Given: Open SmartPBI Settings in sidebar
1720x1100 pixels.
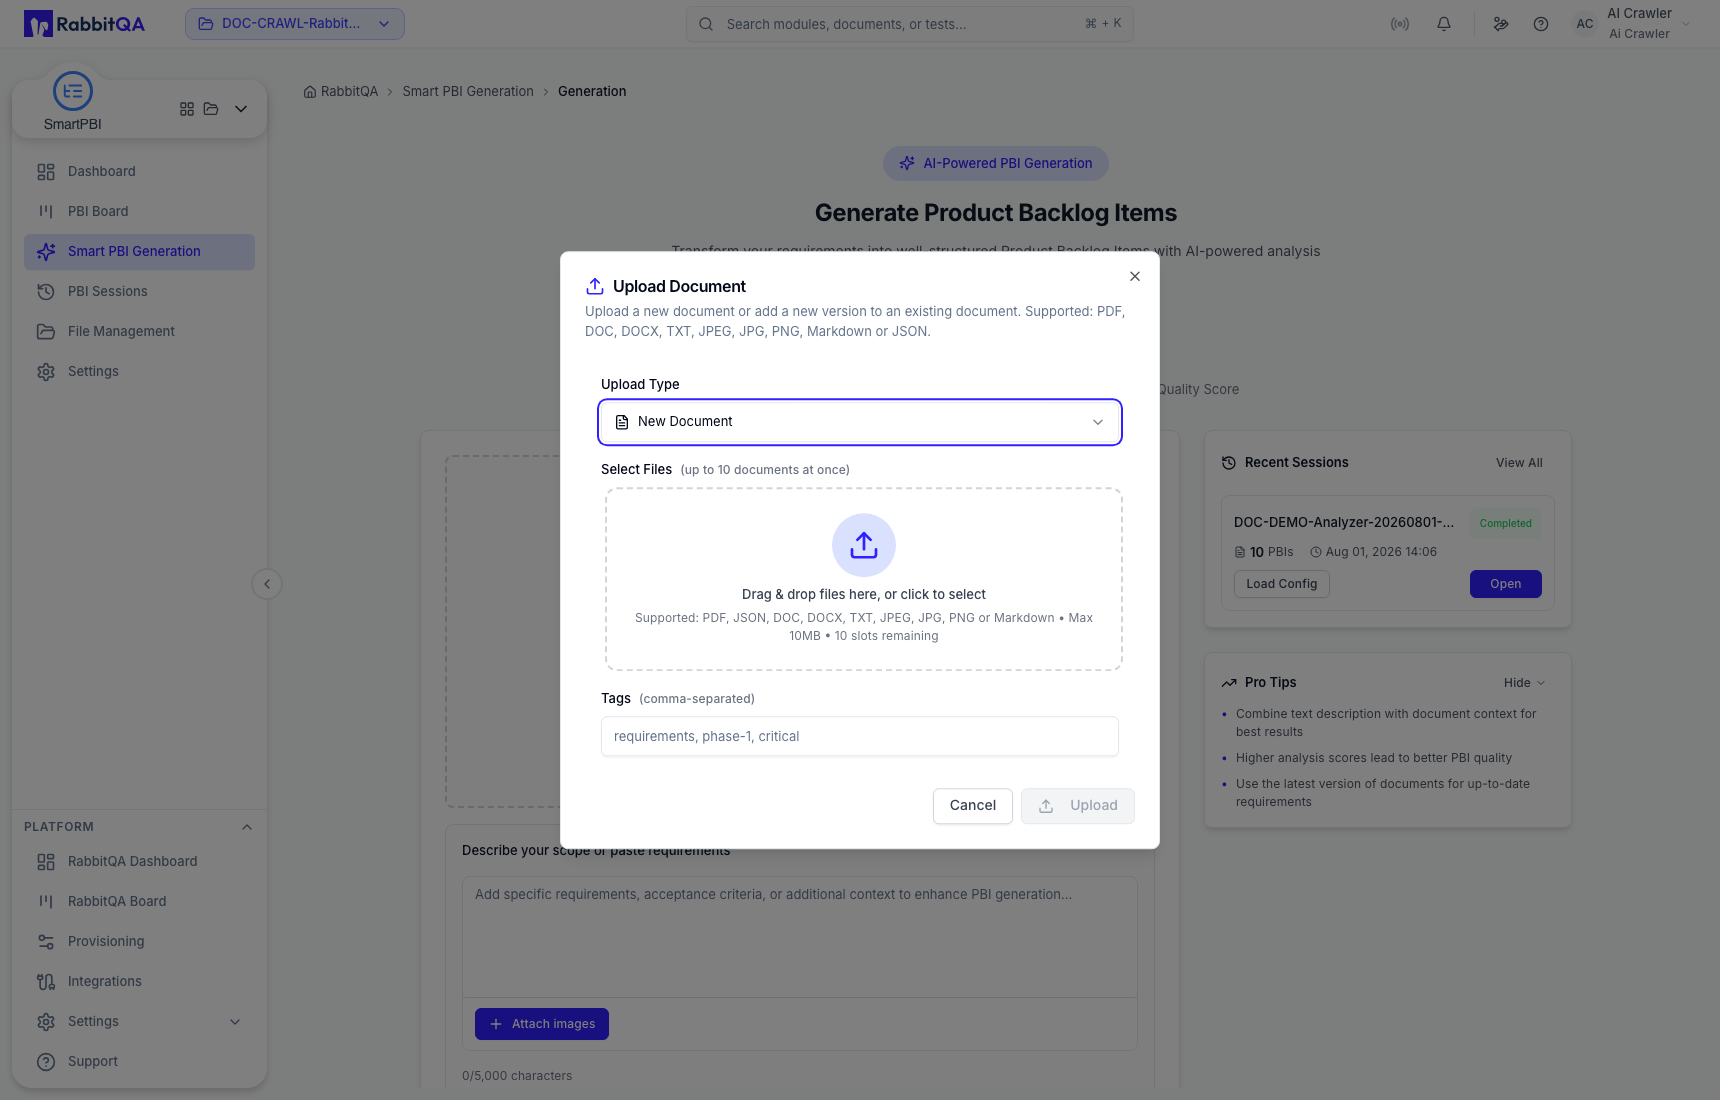Looking at the screenshot, I should tap(139, 371).
